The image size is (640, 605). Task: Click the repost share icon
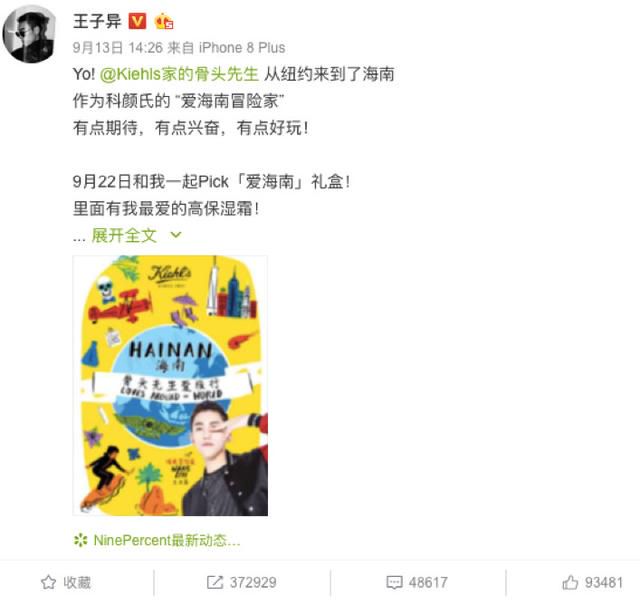[x=215, y=582]
